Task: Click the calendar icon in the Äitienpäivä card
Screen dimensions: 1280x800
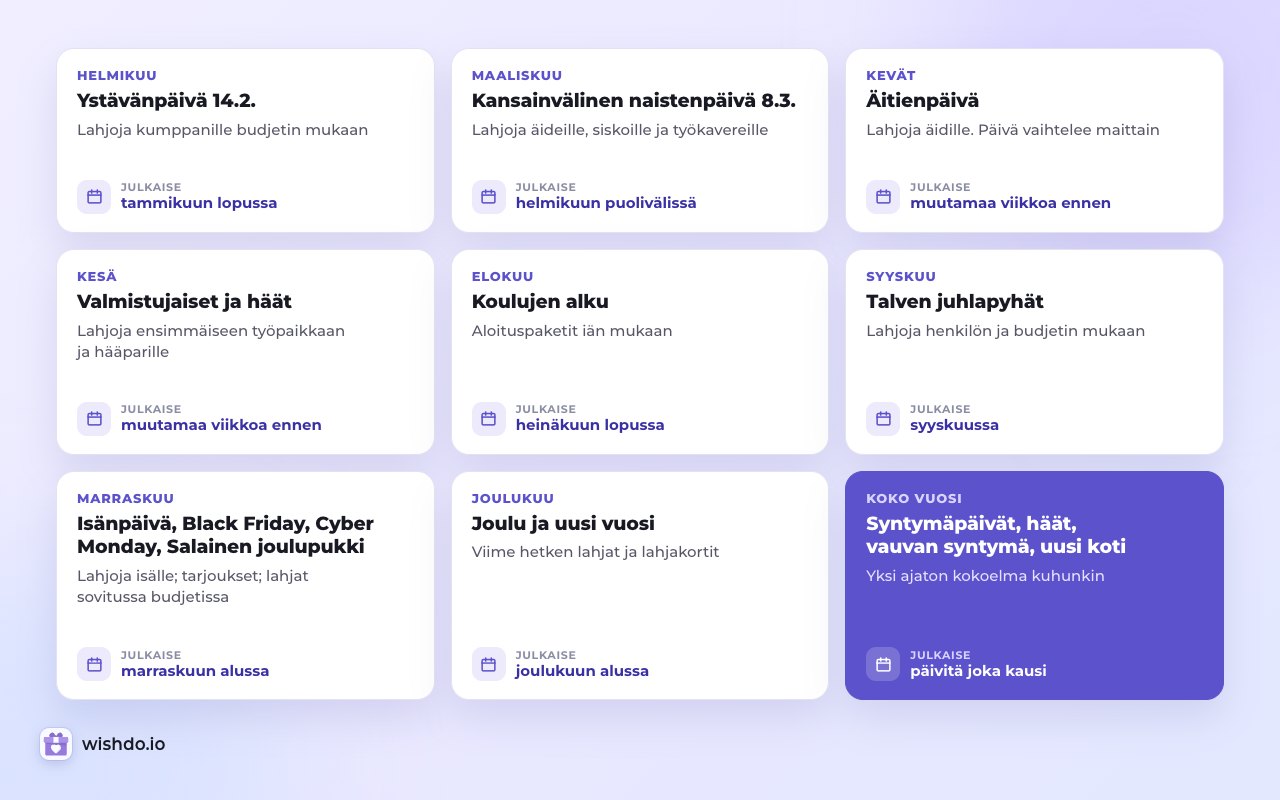Action: click(883, 196)
